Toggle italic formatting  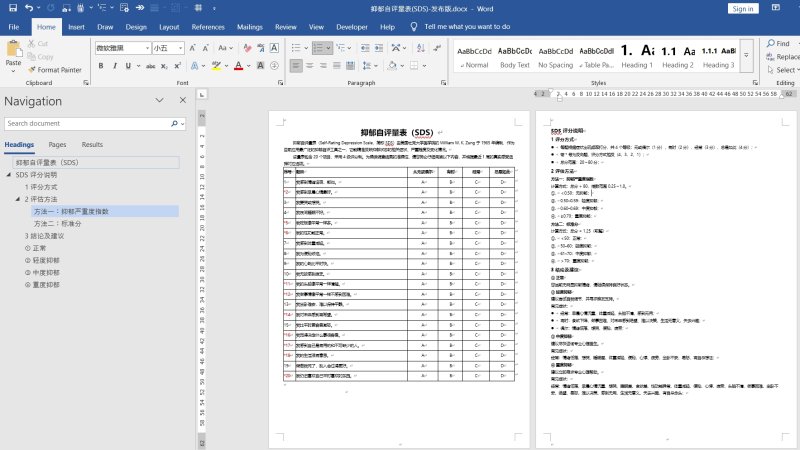(x=115, y=66)
